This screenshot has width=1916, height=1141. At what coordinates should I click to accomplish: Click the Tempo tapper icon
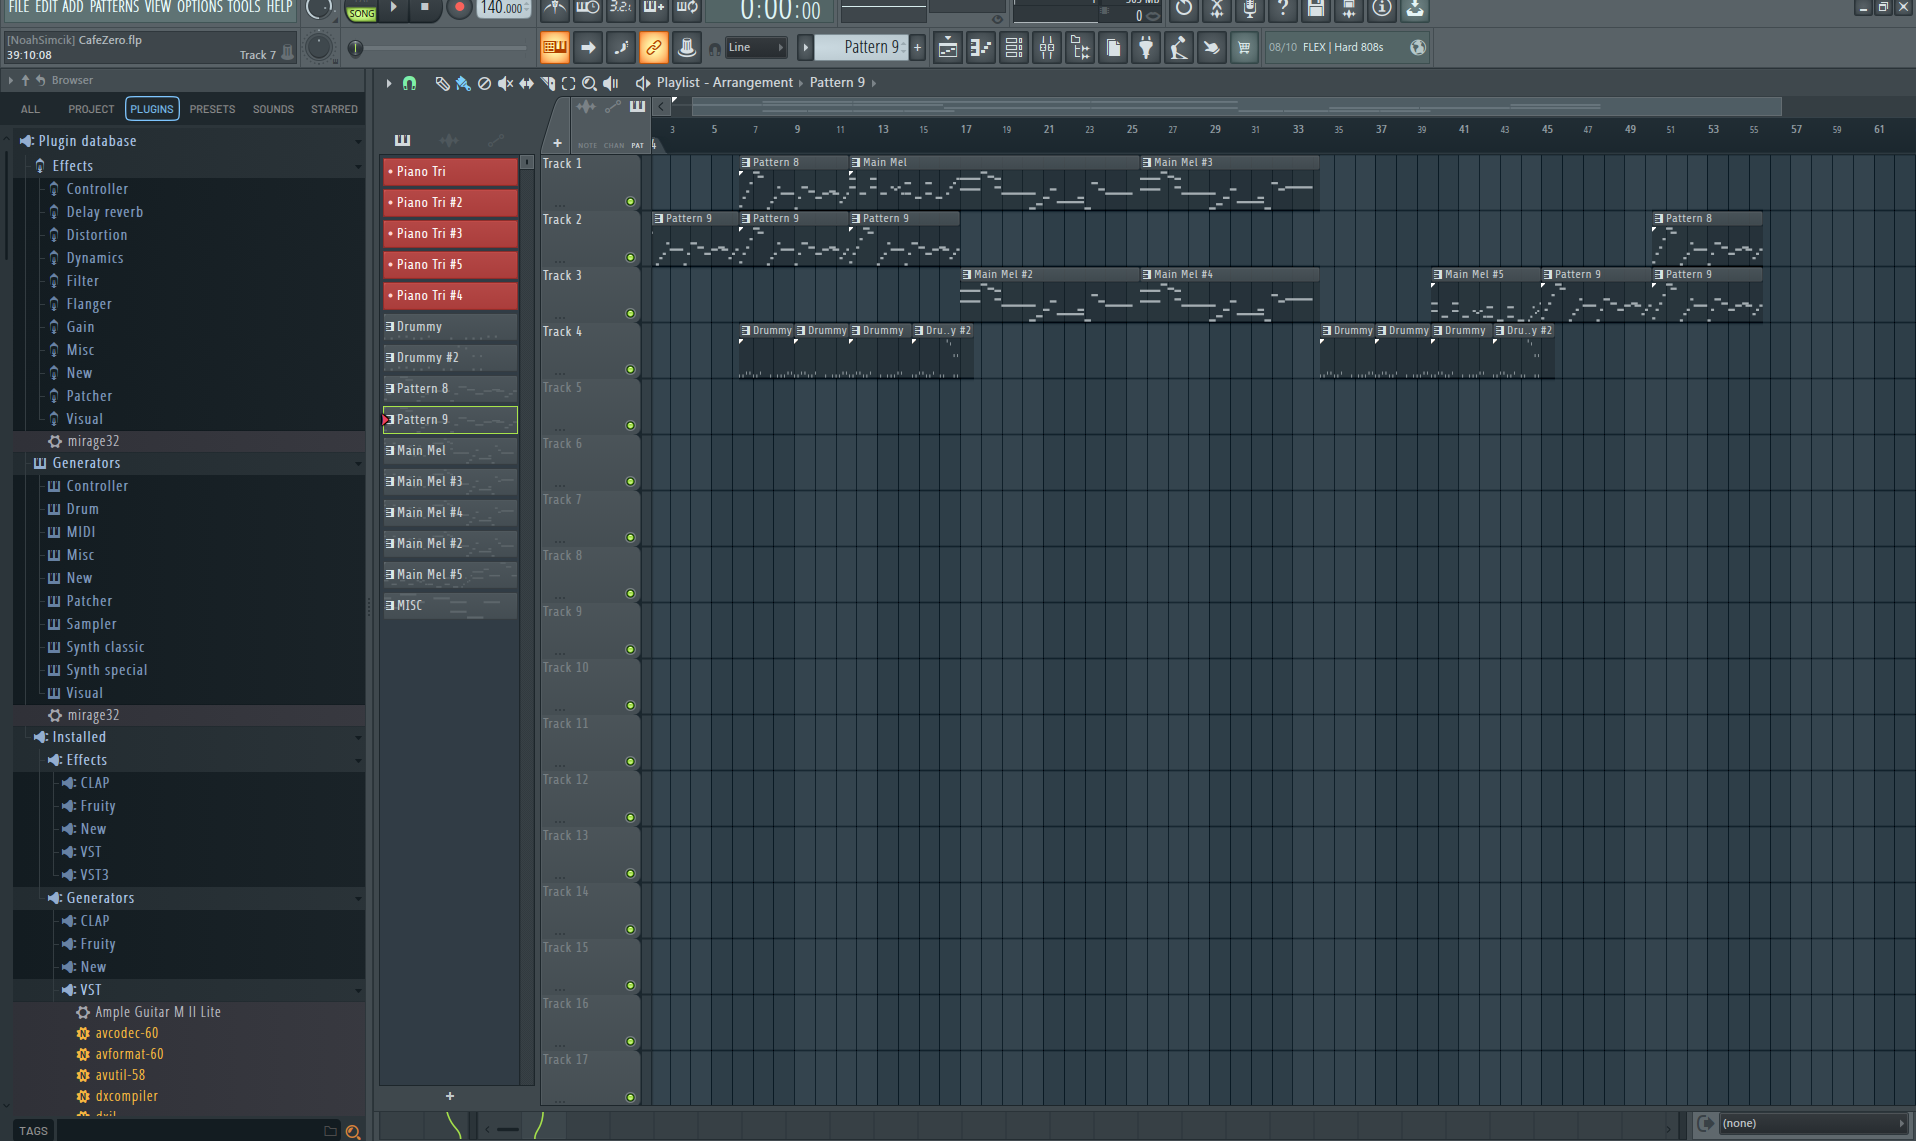click(1178, 47)
